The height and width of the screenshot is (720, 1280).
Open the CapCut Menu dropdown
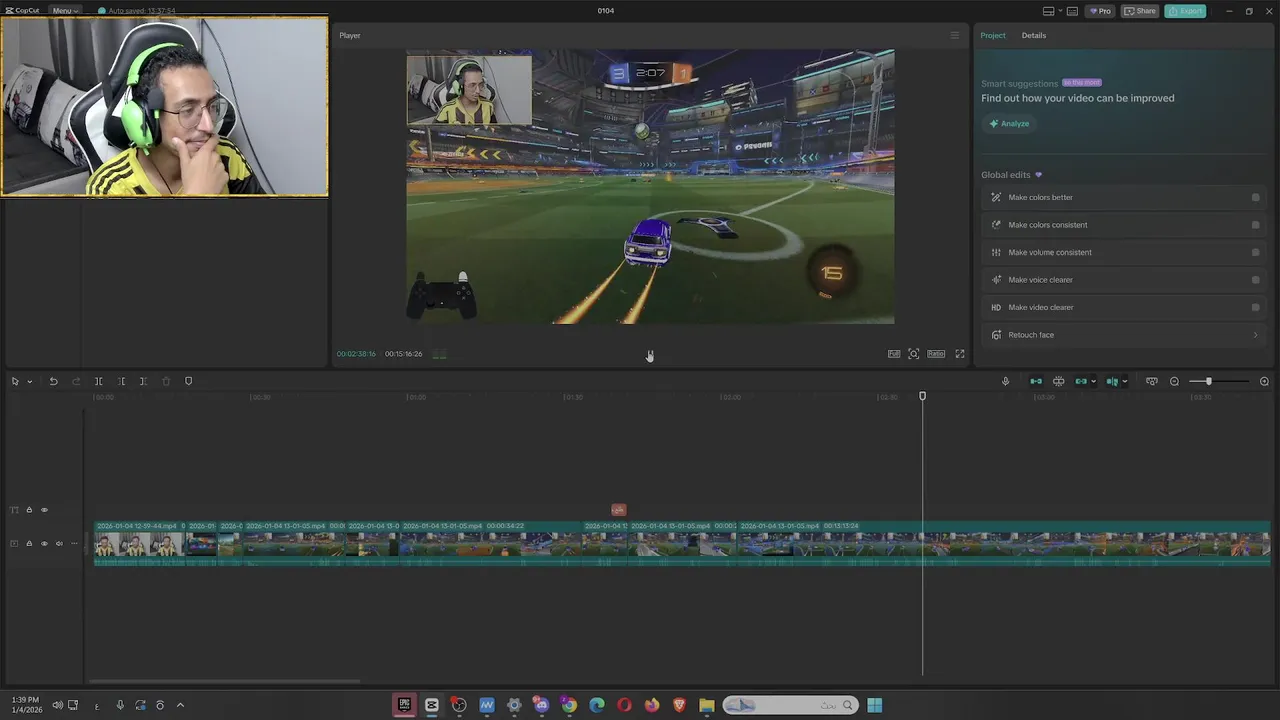[65, 11]
